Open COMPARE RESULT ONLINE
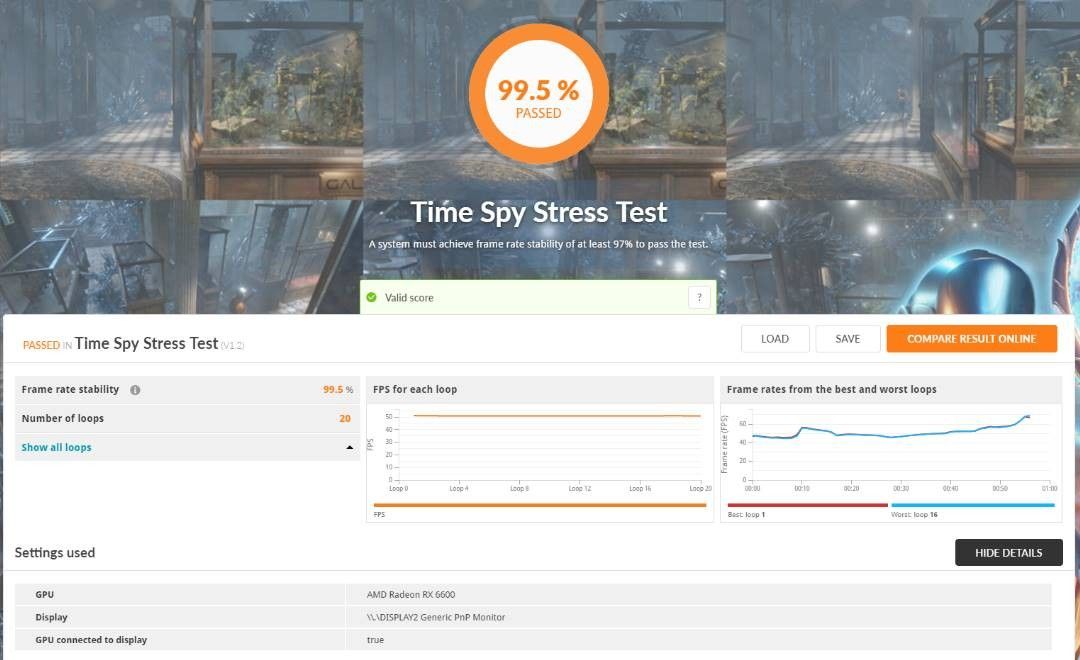 pyautogui.click(x=971, y=339)
